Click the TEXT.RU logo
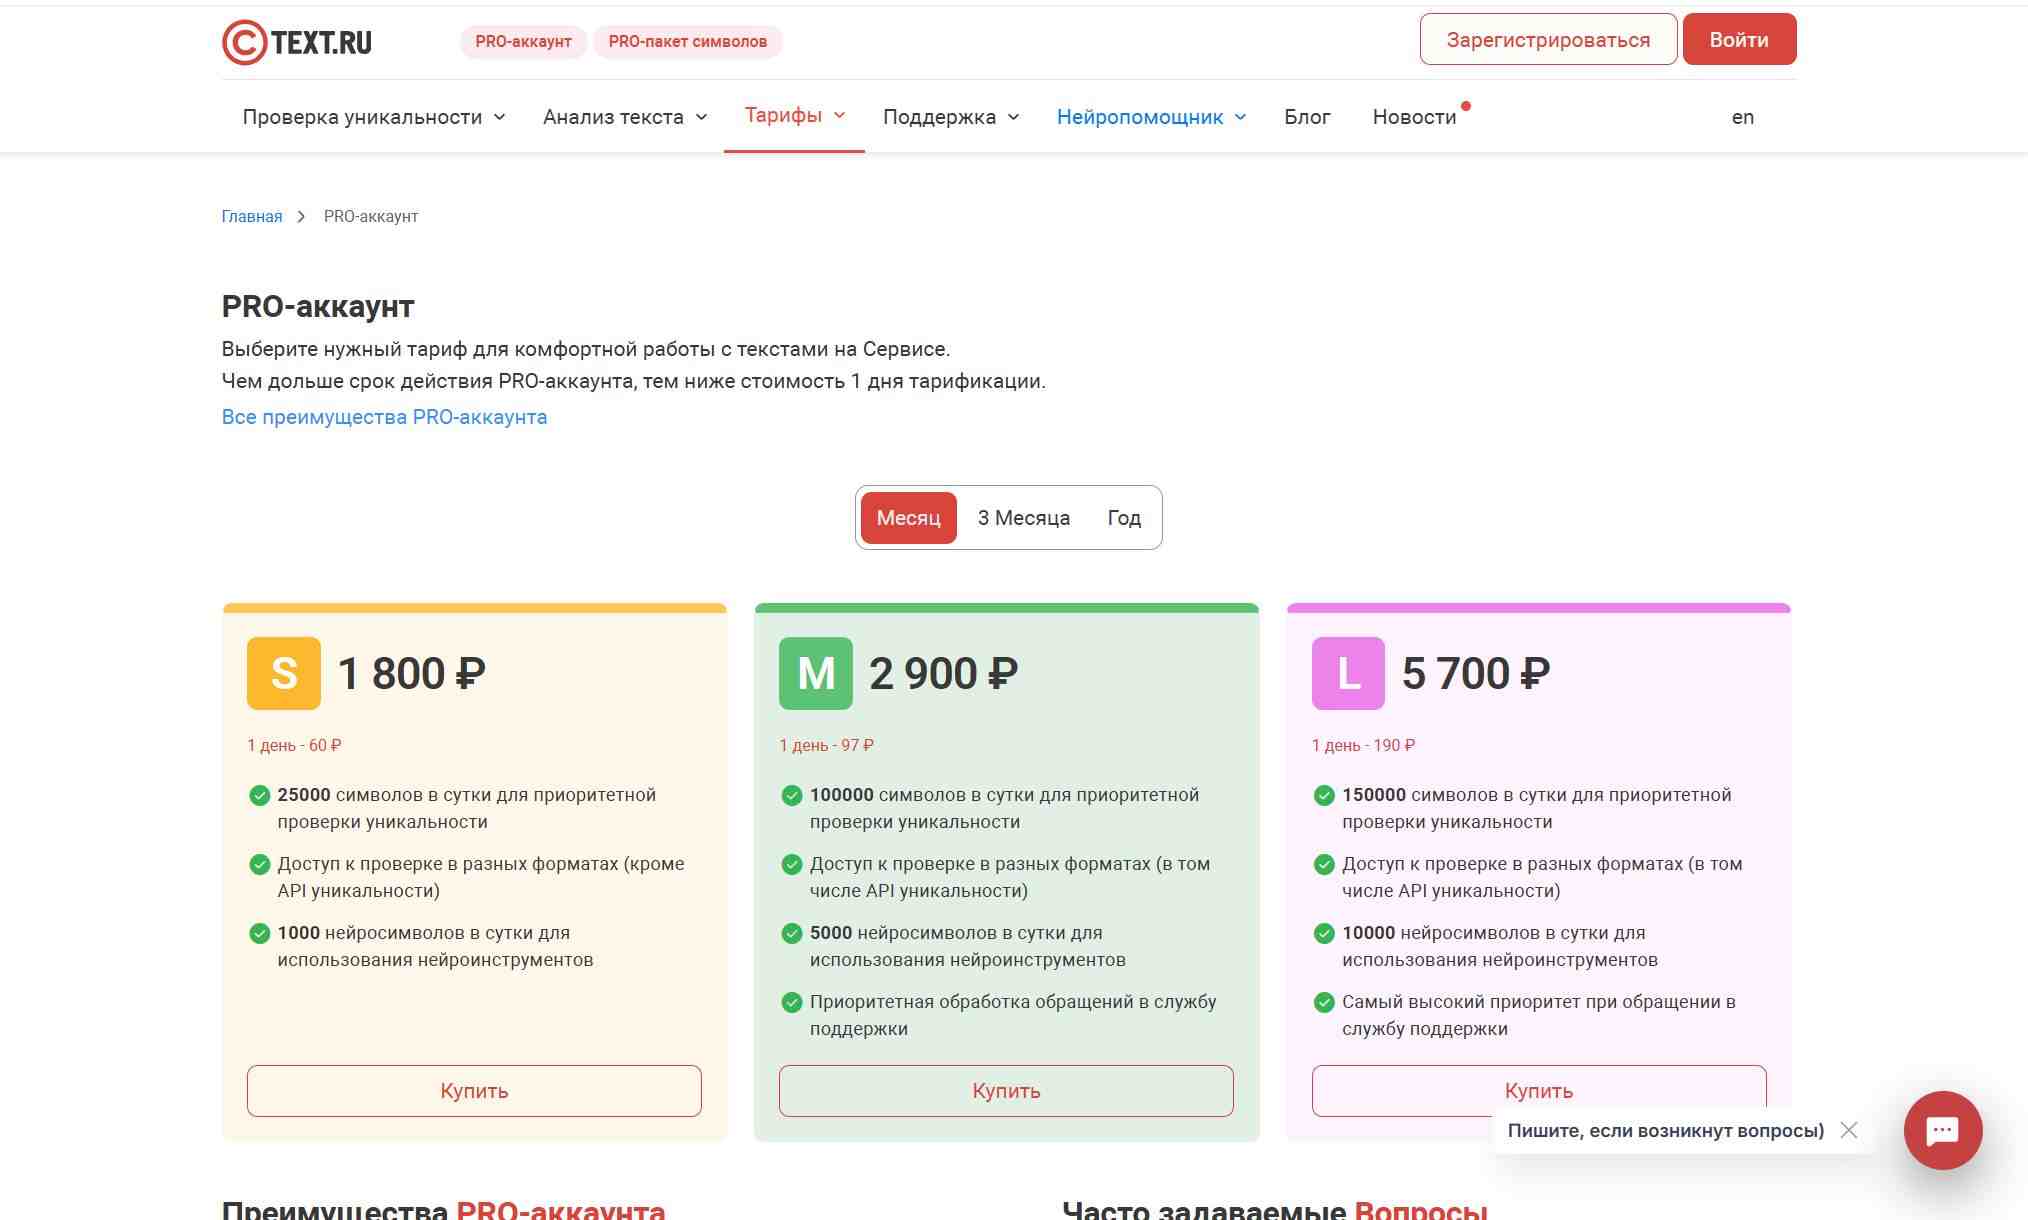The image size is (2028, 1220). 297,42
